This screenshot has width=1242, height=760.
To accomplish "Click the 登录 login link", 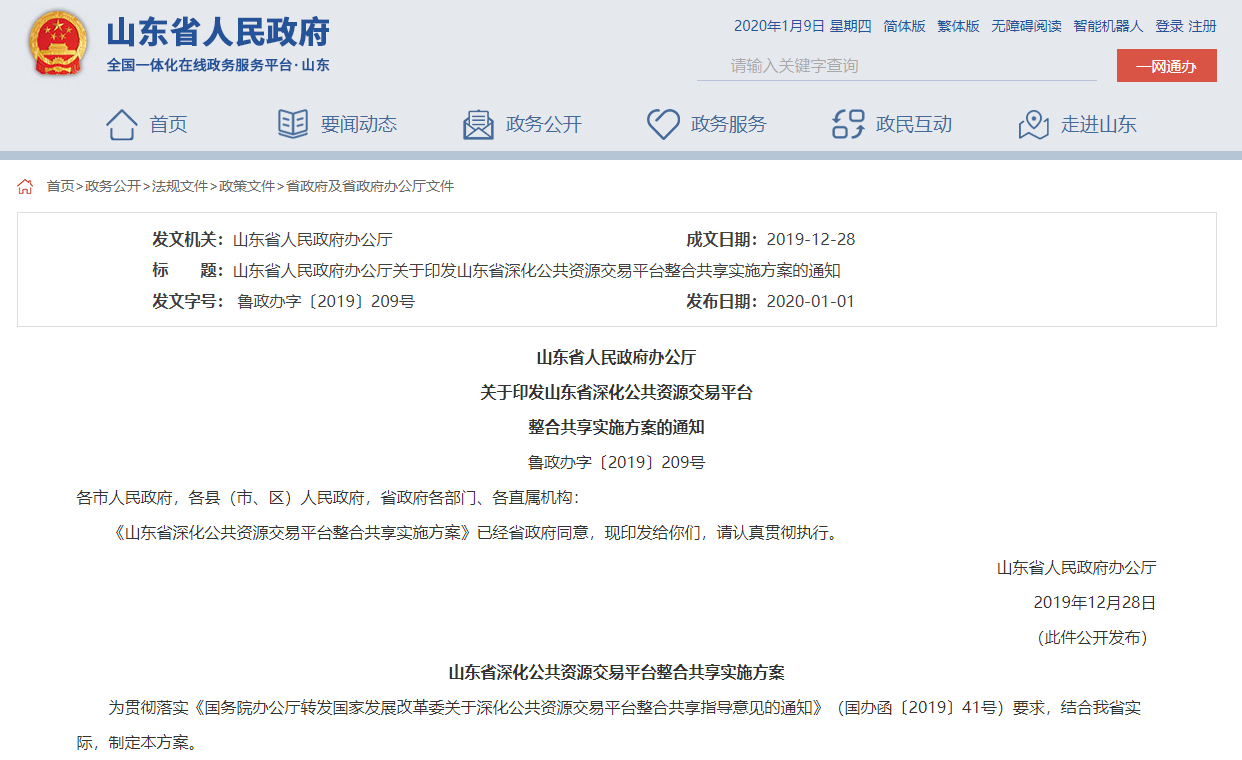I will 1169,26.
